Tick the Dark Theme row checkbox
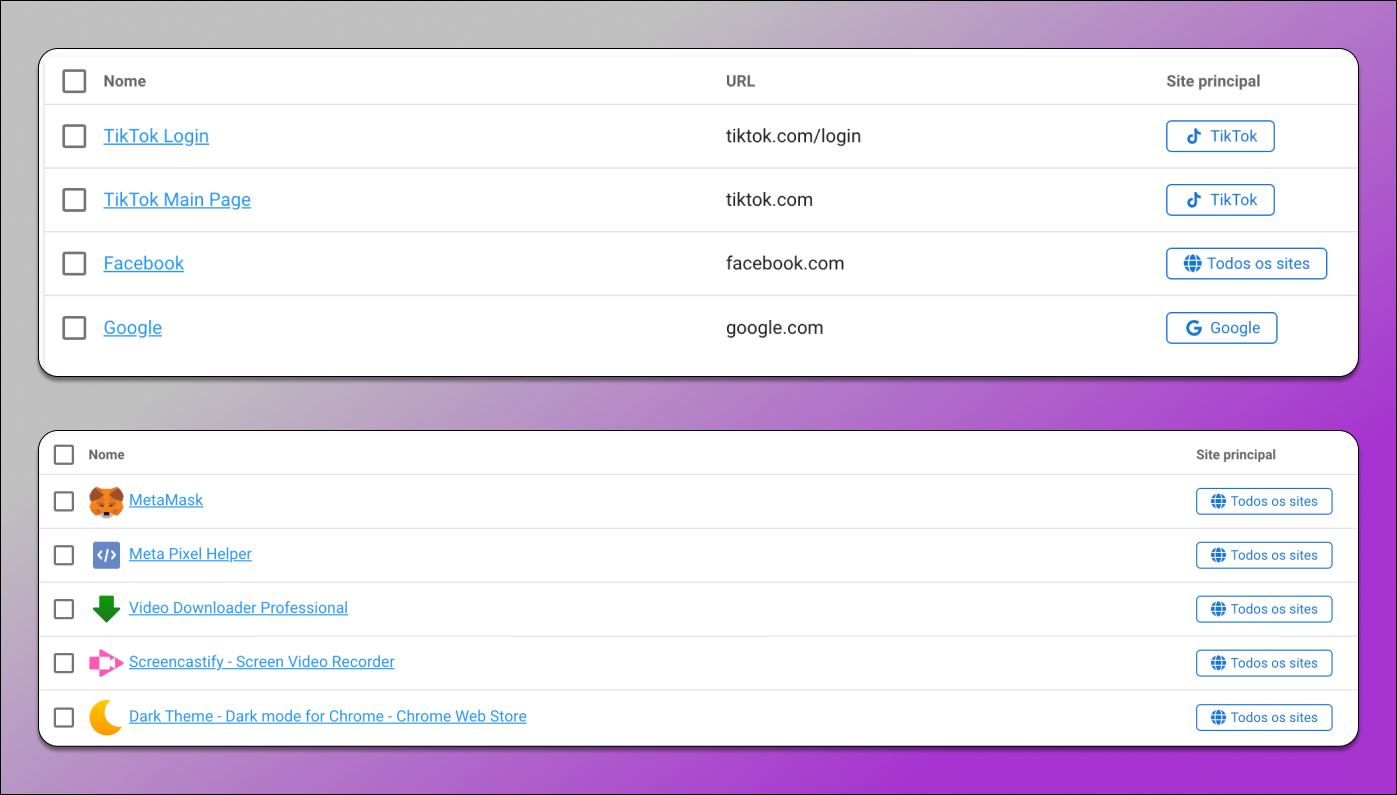This screenshot has height=795, width=1397. coord(64,717)
